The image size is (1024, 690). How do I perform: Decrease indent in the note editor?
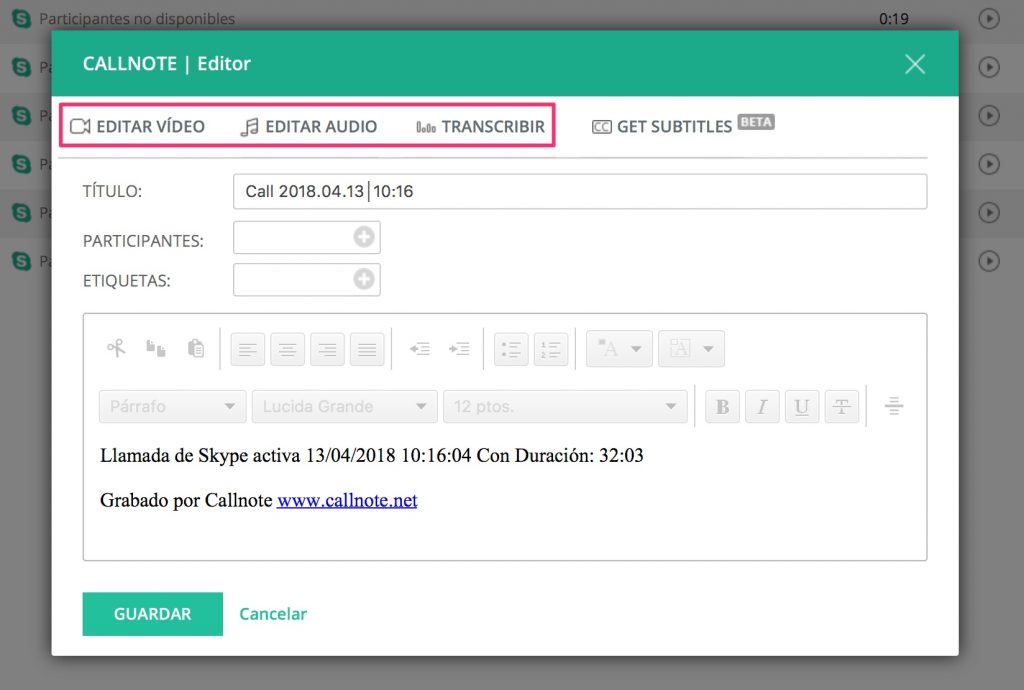pos(420,349)
